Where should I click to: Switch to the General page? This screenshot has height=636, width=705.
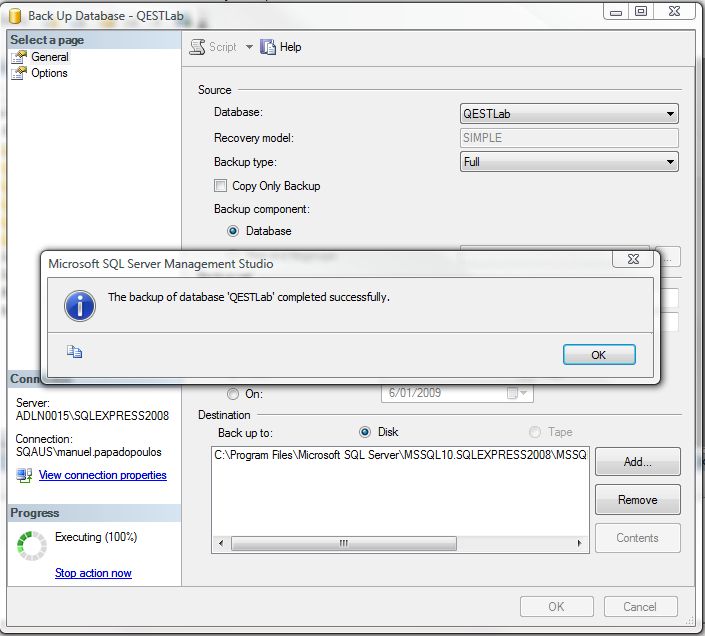(49, 57)
